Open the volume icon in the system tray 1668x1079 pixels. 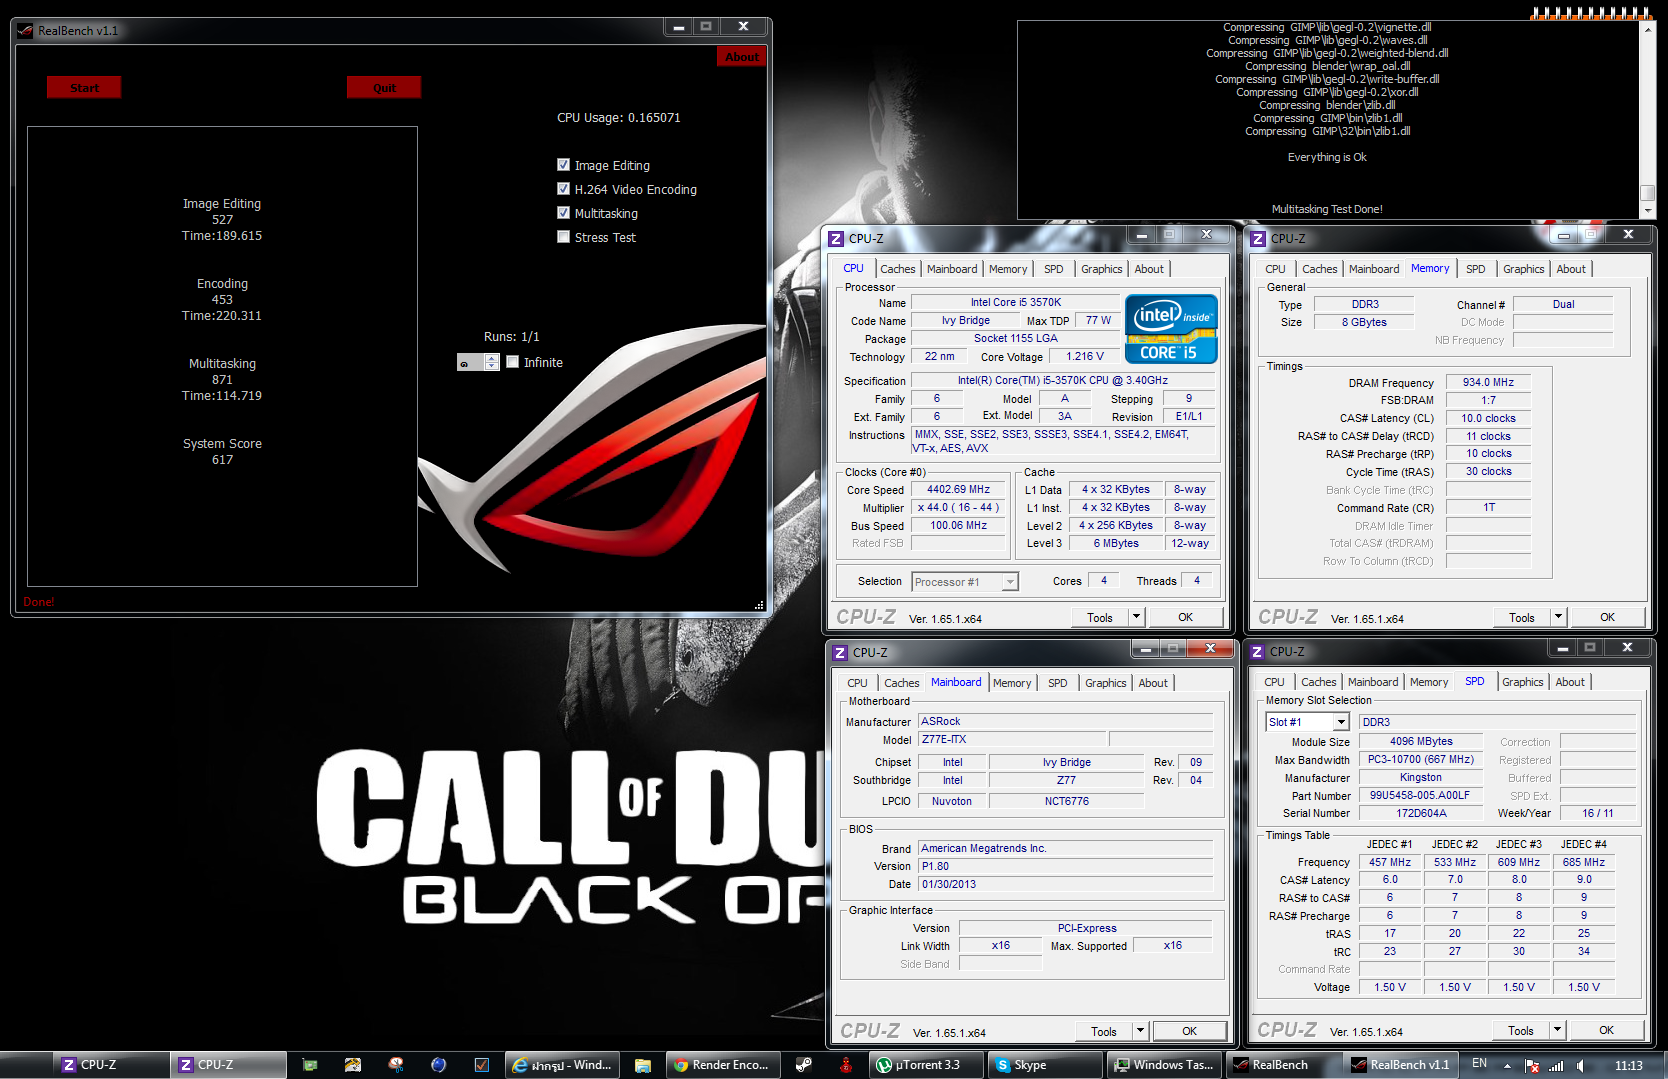pos(1581,1066)
